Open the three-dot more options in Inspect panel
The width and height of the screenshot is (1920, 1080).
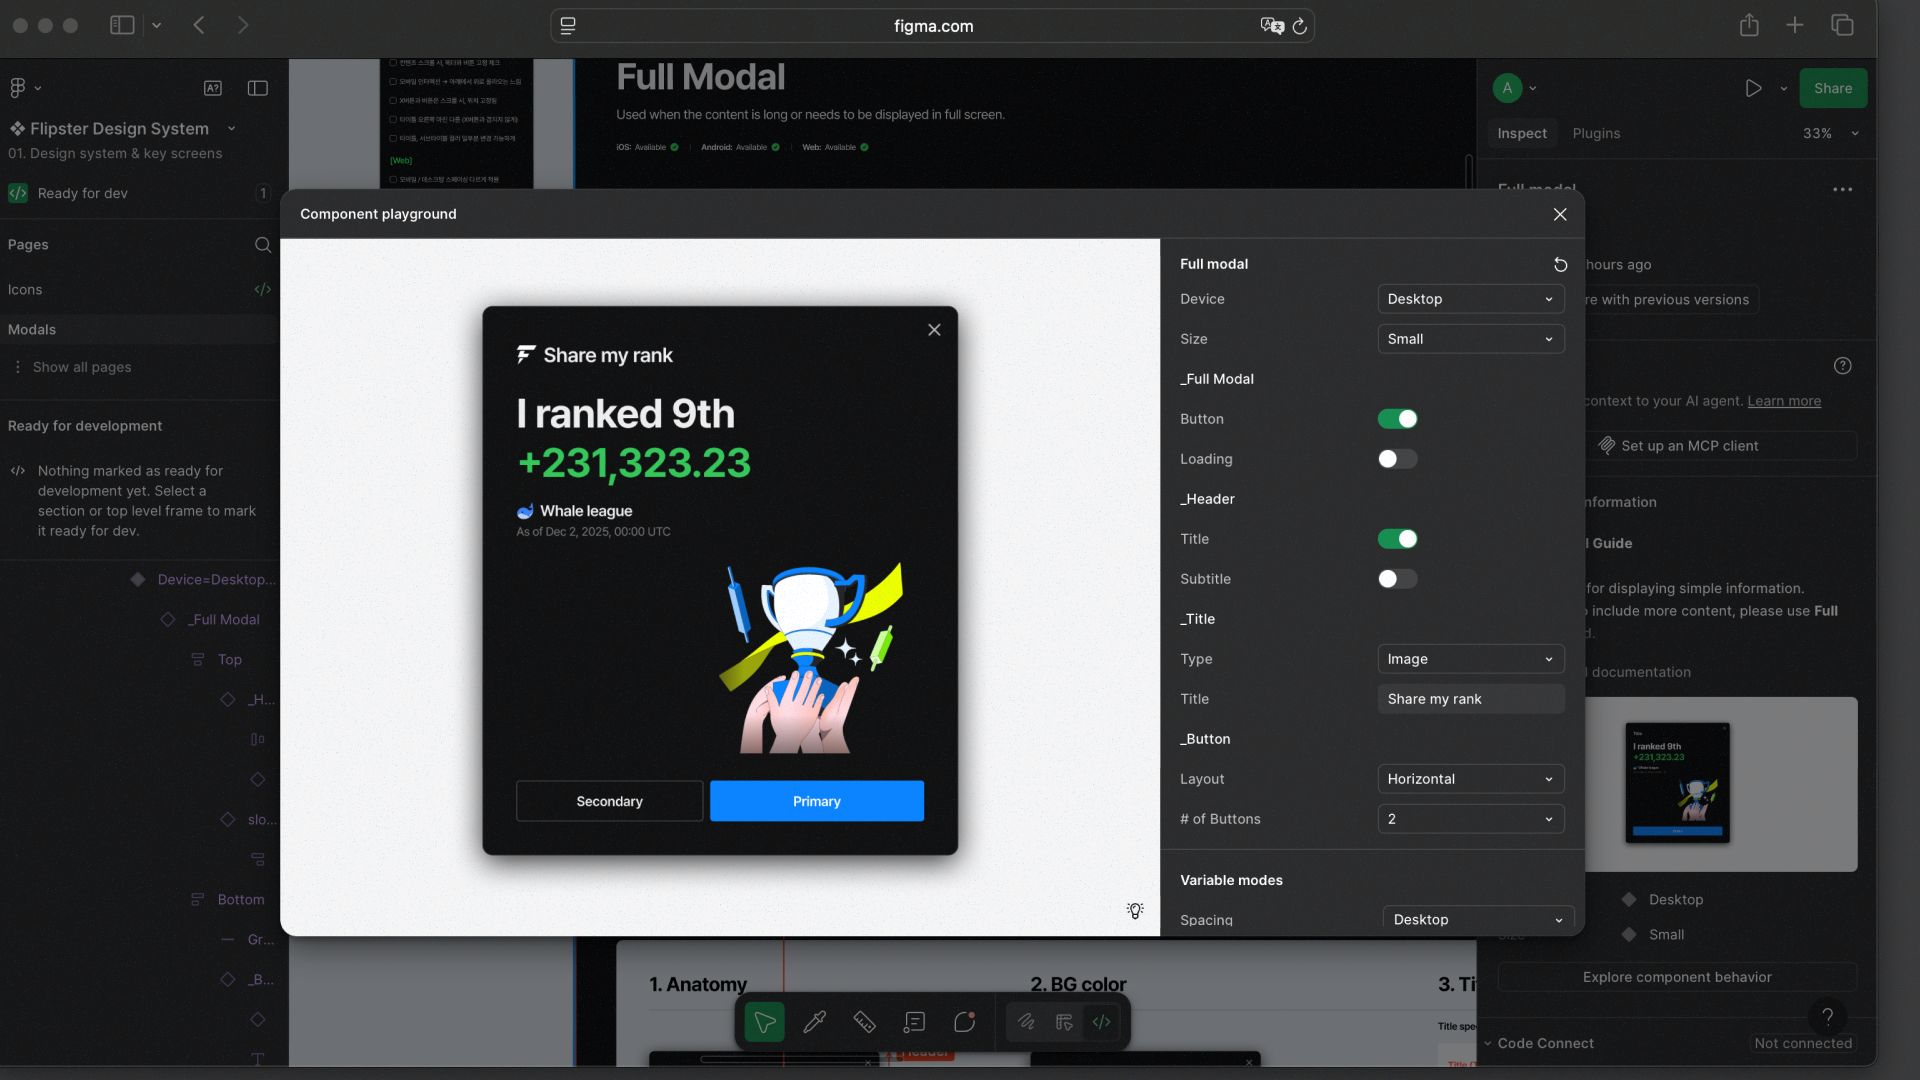(1843, 190)
